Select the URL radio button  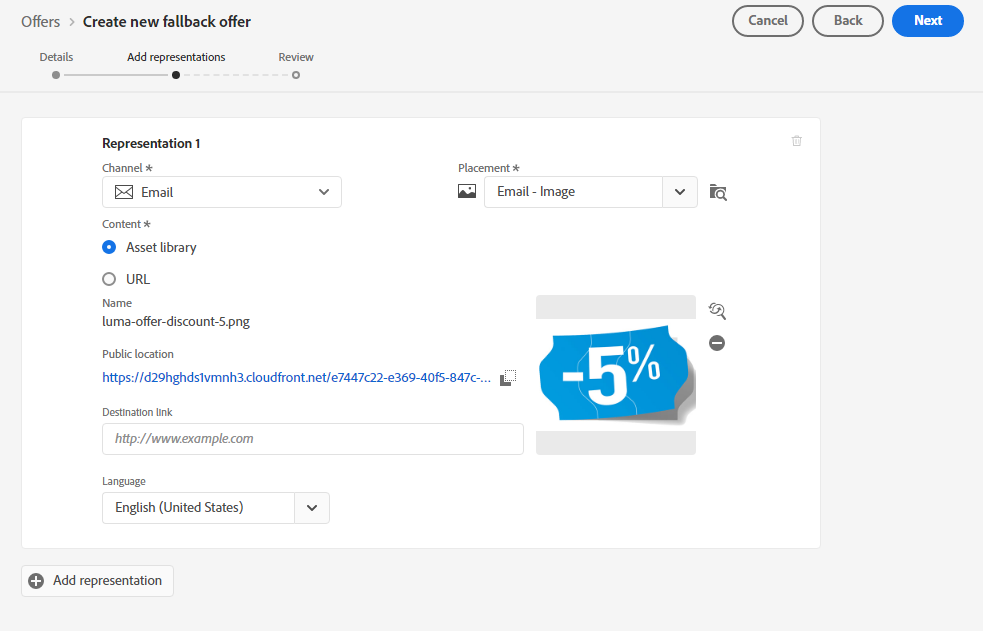tap(109, 279)
